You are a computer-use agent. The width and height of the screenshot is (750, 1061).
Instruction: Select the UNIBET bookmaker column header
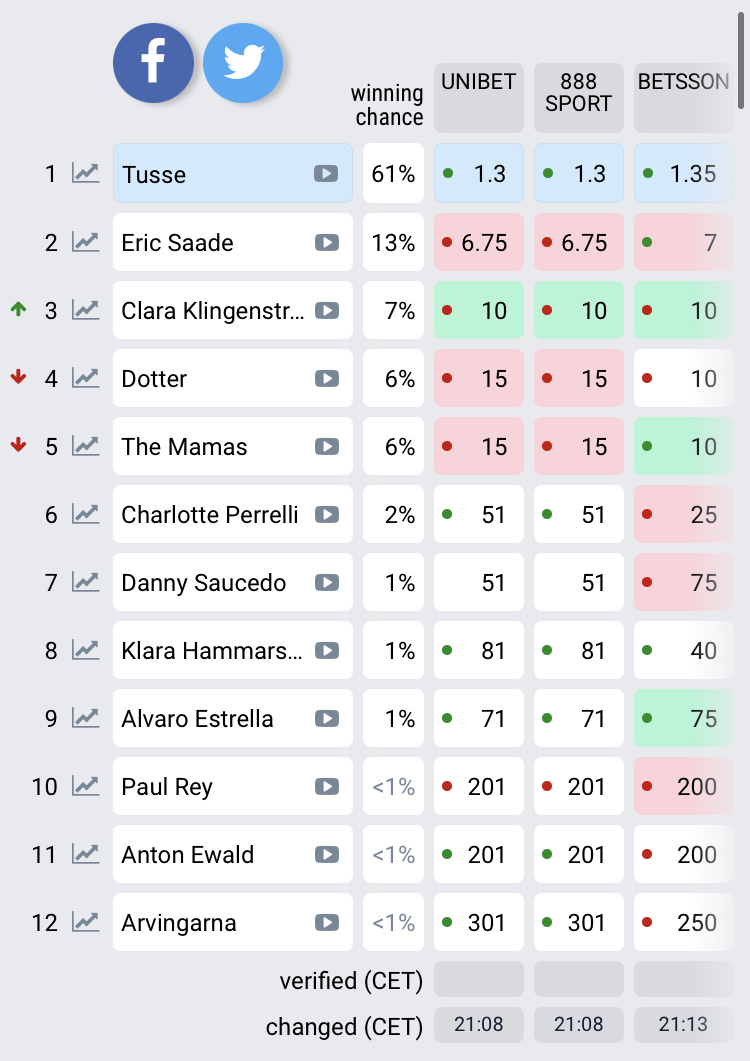(x=478, y=98)
